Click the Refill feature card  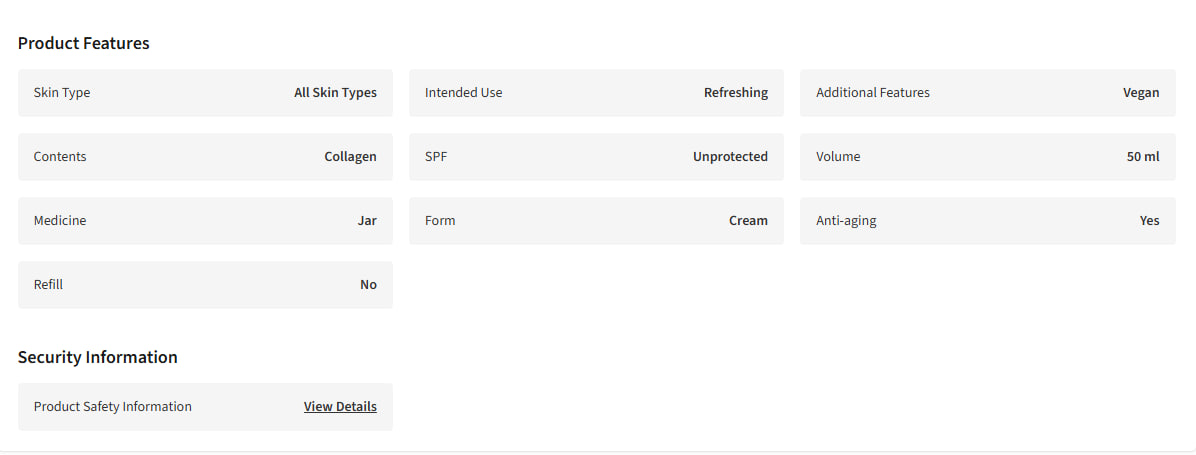(205, 285)
